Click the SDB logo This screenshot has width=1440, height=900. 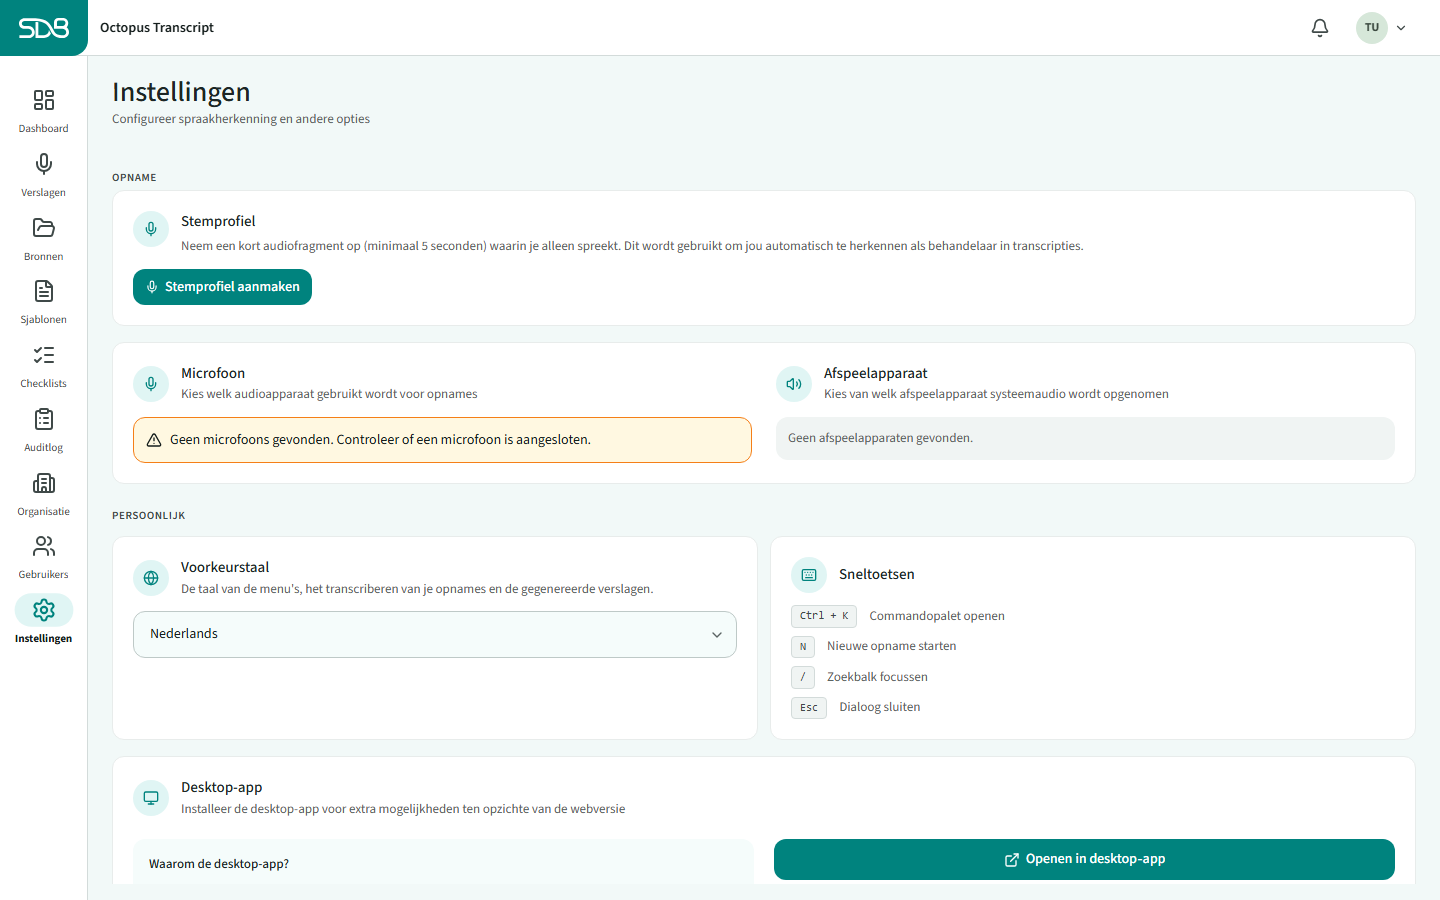coord(44,28)
